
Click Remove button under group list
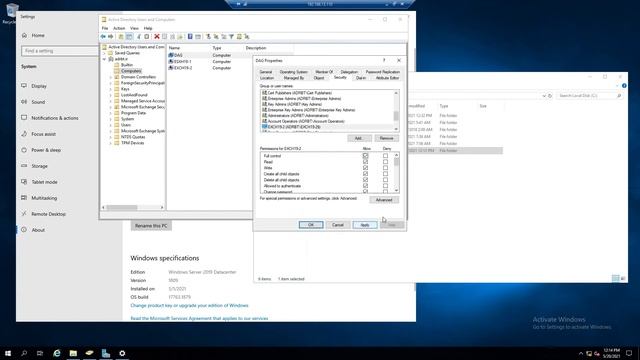[386, 138]
